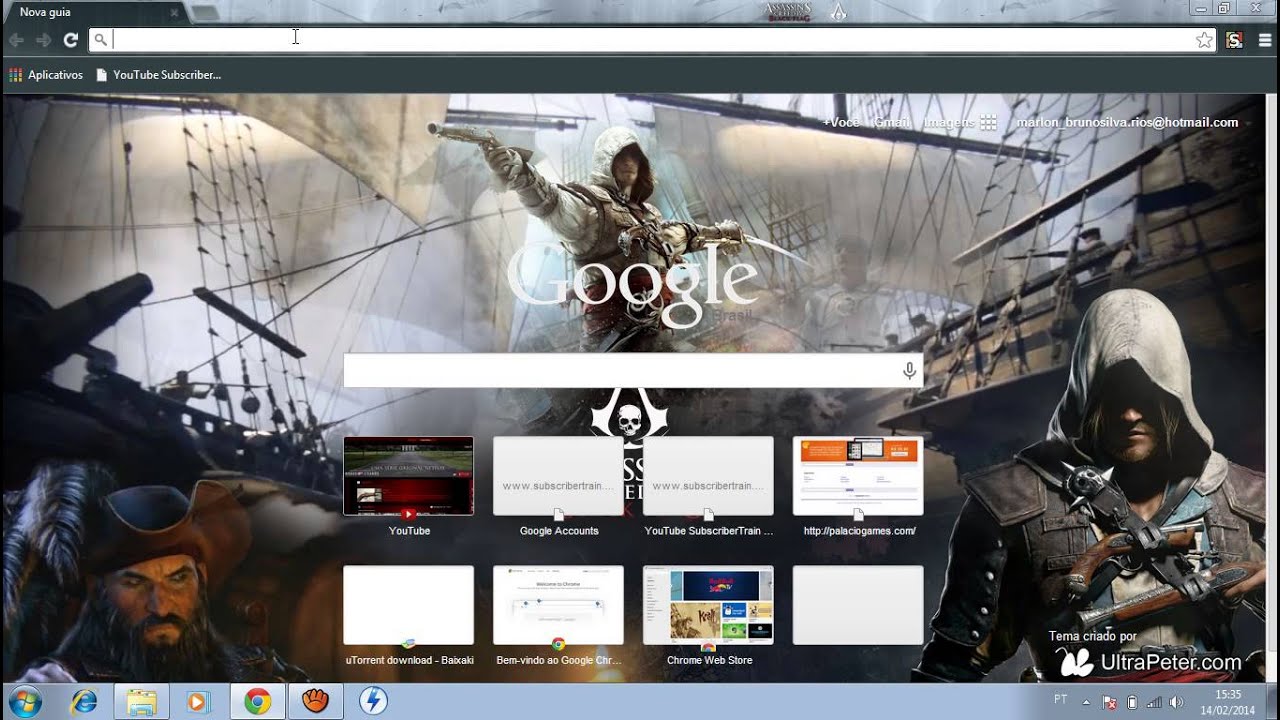The width and height of the screenshot is (1280, 720).
Task: Open the orange paw app in taskbar
Action: point(315,701)
